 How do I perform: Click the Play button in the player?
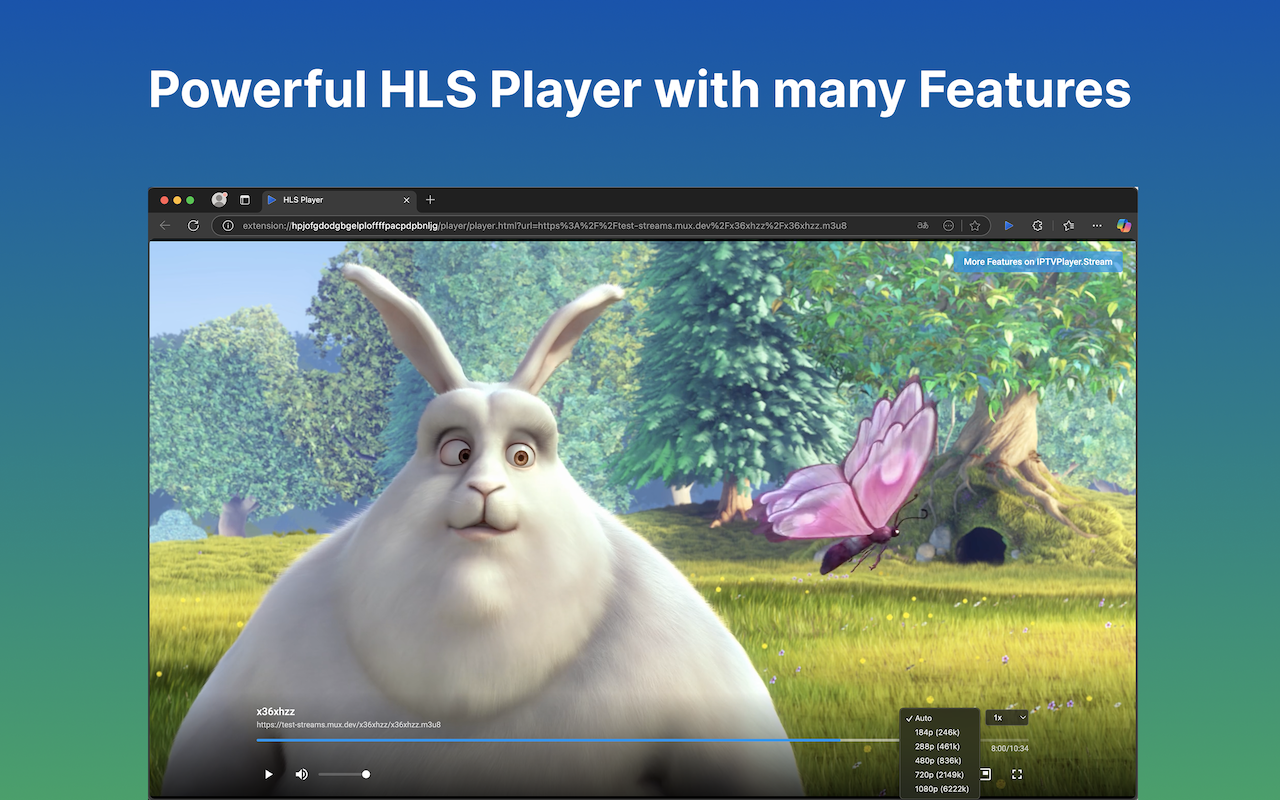268,774
